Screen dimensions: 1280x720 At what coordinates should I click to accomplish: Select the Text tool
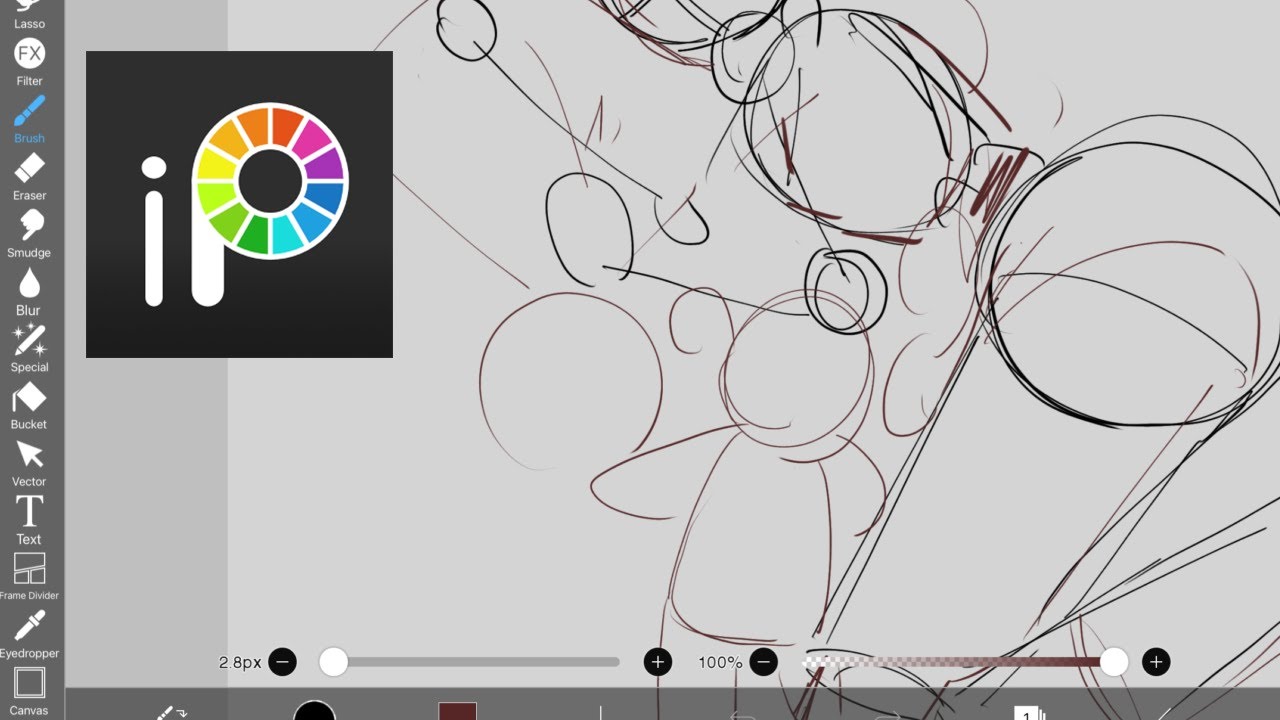(29, 520)
